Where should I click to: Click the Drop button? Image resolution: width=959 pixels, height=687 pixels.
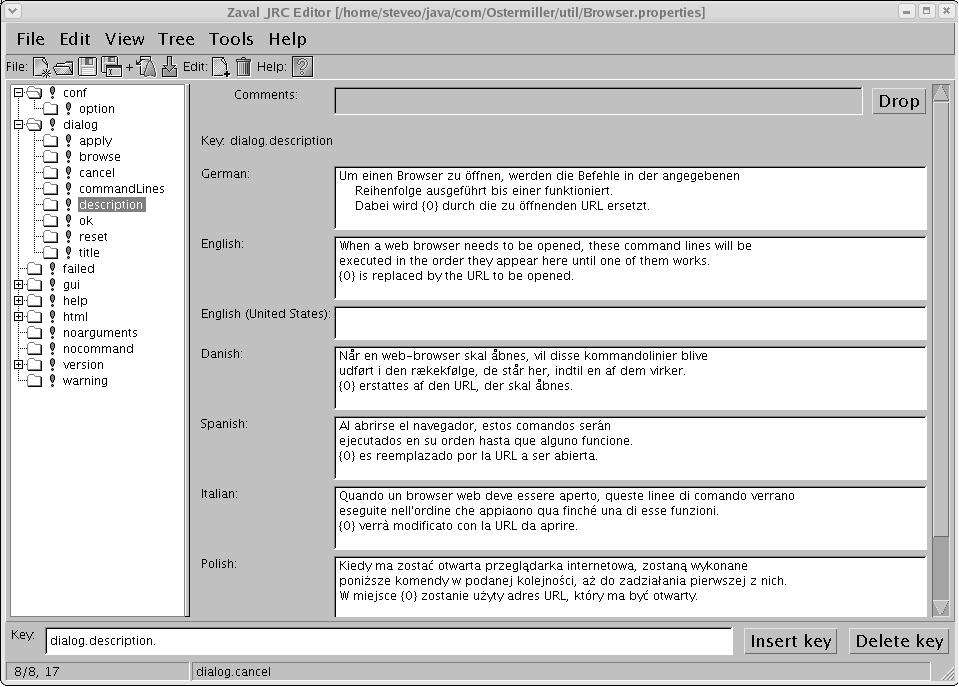tap(898, 101)
